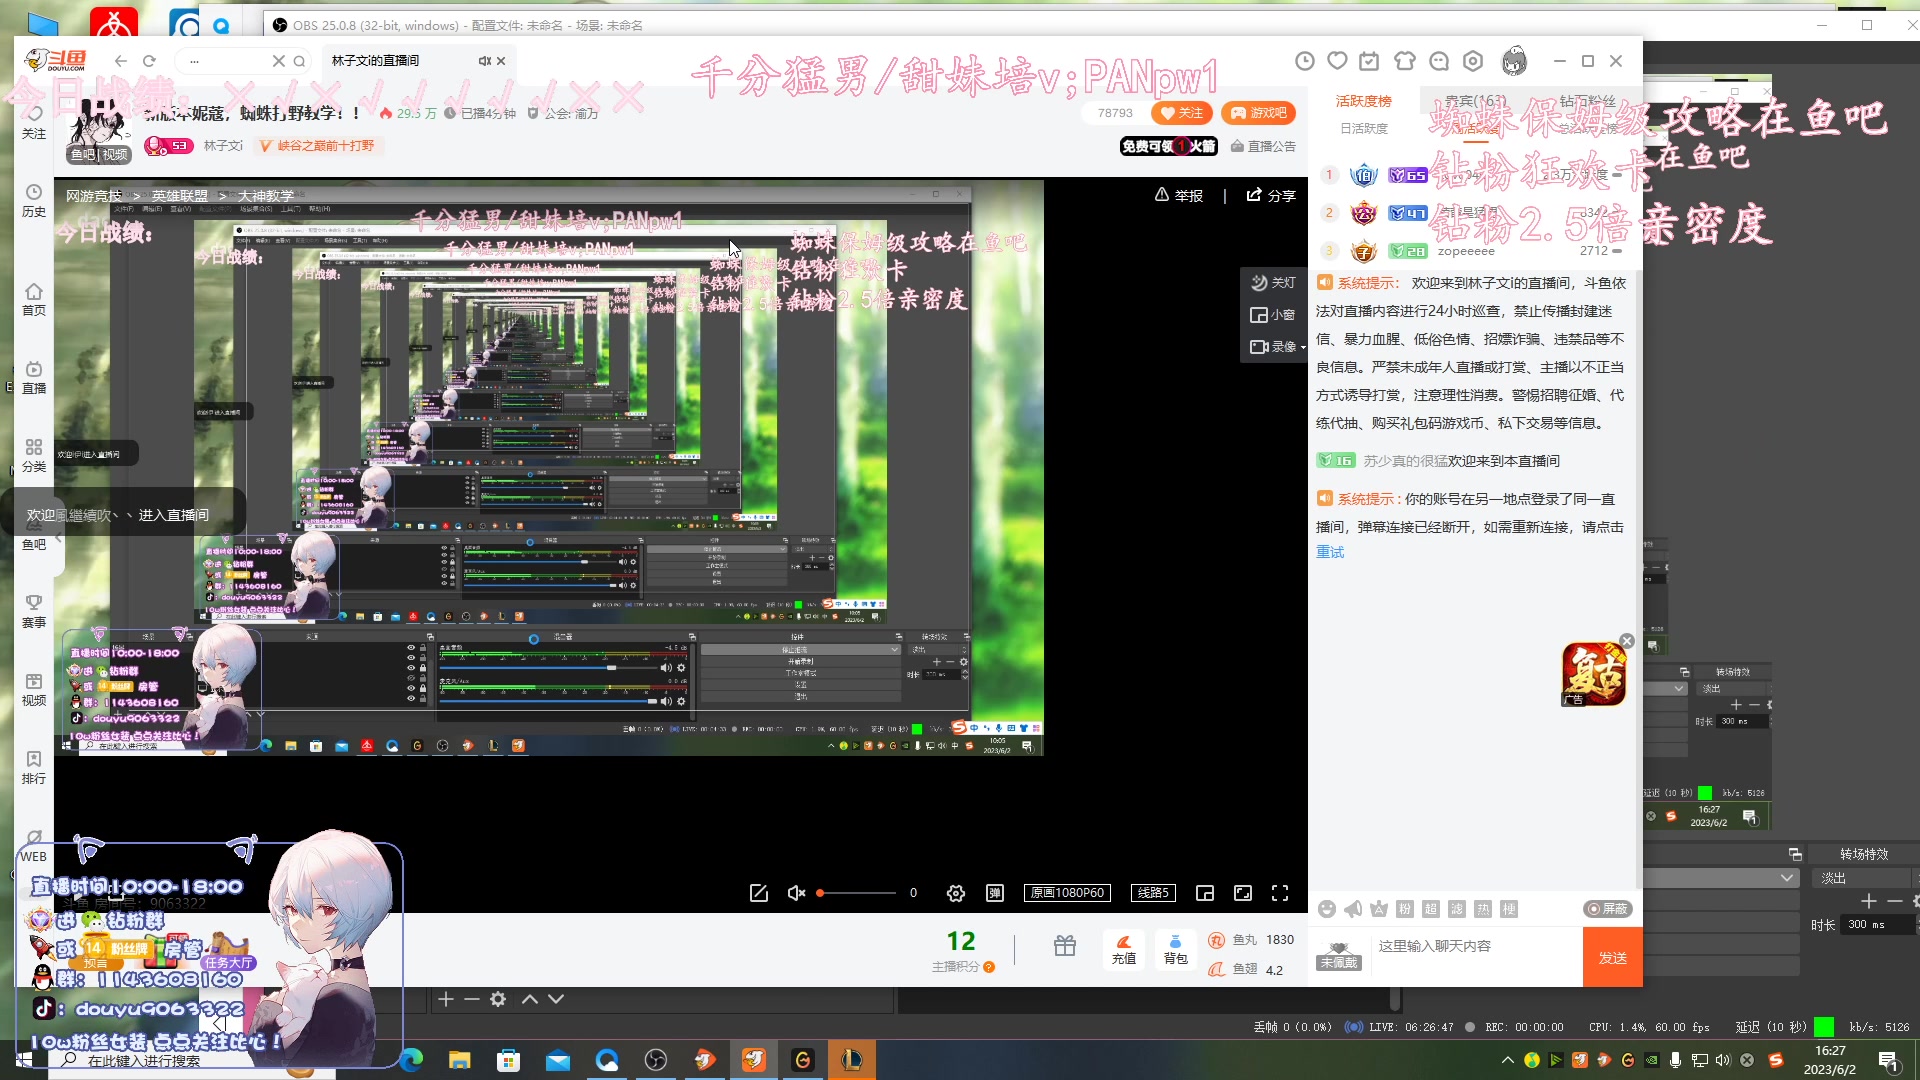Open the 原画1080P60 quality selector
This screenshot has width=1920, height=1080.
tap(1067, 893)
